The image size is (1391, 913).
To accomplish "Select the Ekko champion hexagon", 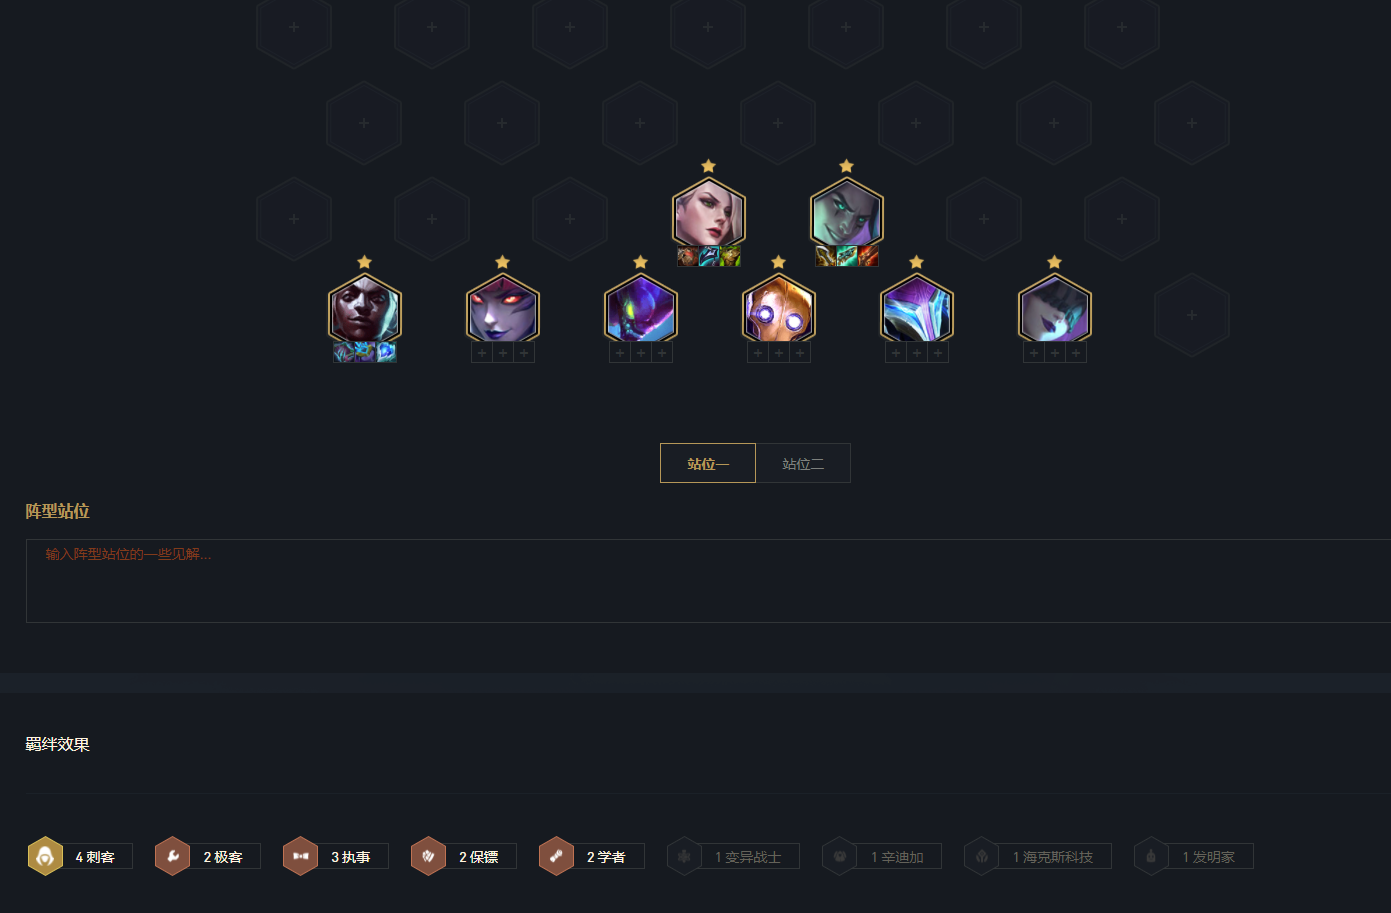I will (365, 311).
